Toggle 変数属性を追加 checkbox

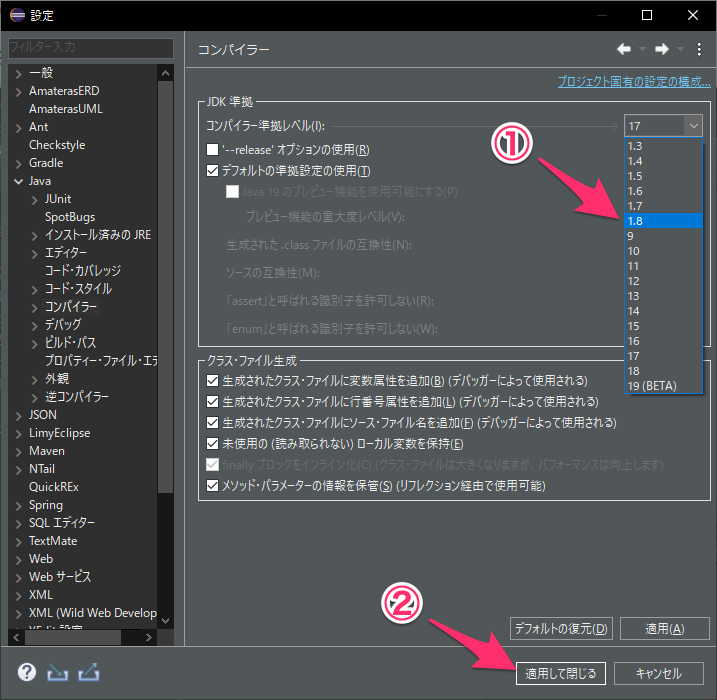pos(212,380)
